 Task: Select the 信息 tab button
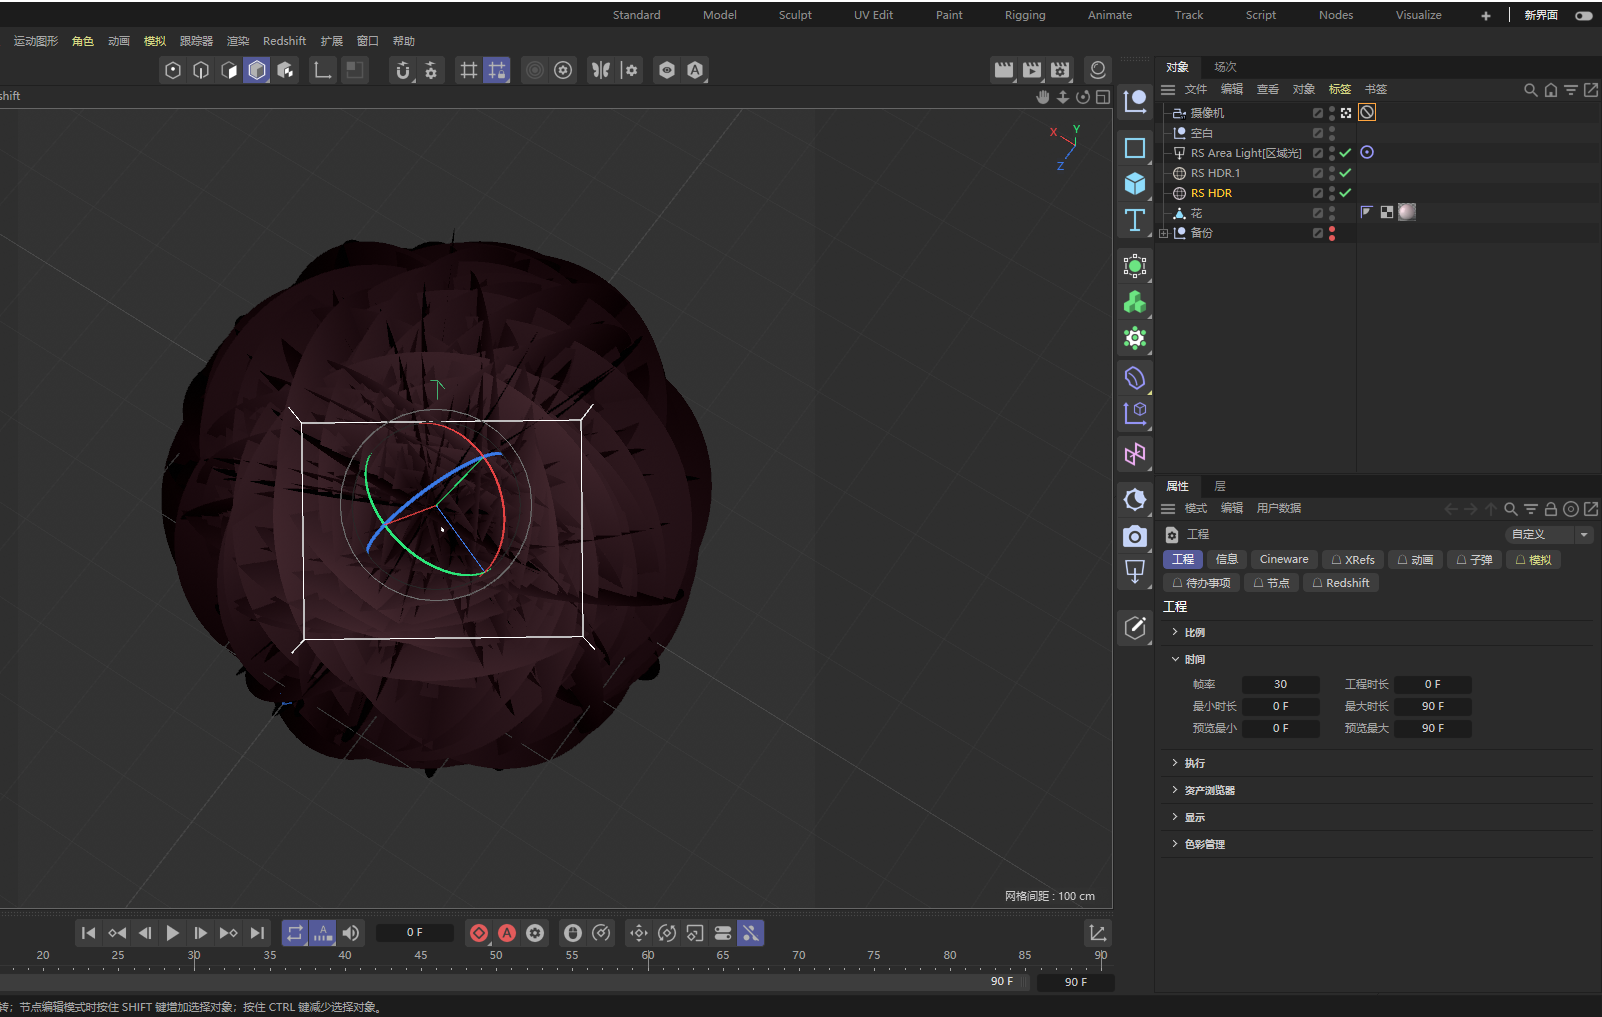point(1227,560)
